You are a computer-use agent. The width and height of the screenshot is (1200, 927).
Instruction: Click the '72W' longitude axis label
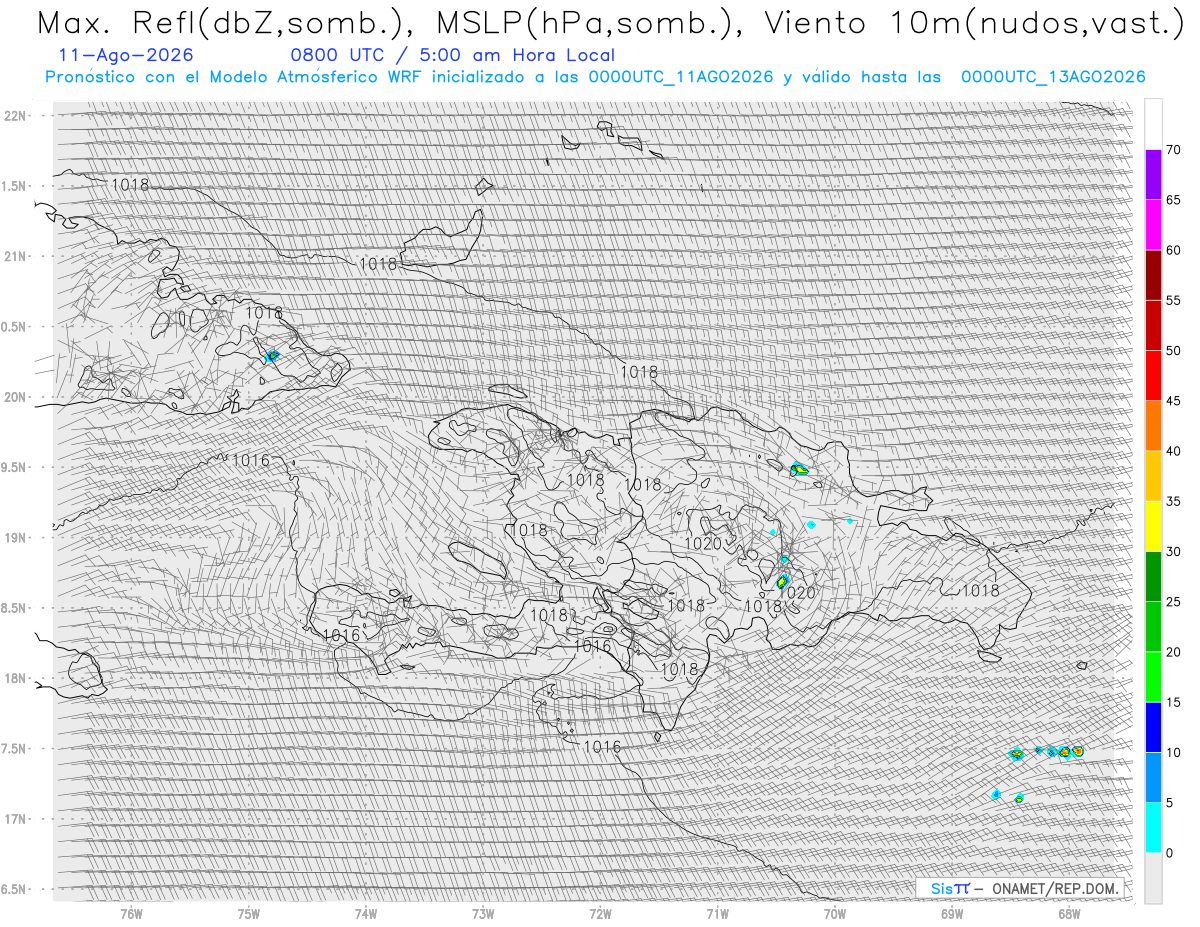[600, 912]
